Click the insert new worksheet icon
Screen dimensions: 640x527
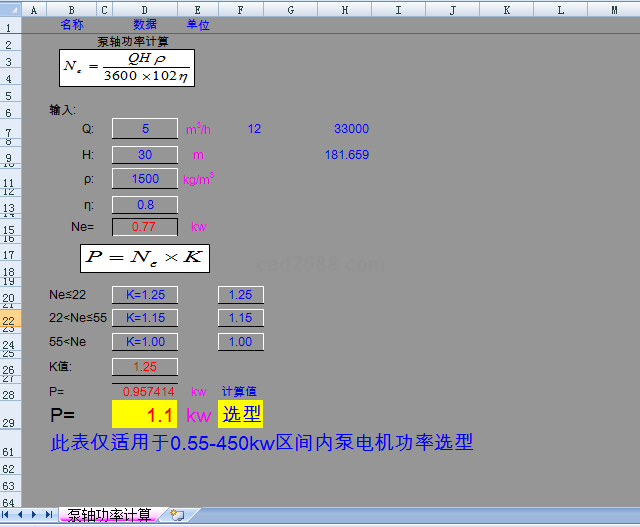pyautogui.click(x=177, y=515)
